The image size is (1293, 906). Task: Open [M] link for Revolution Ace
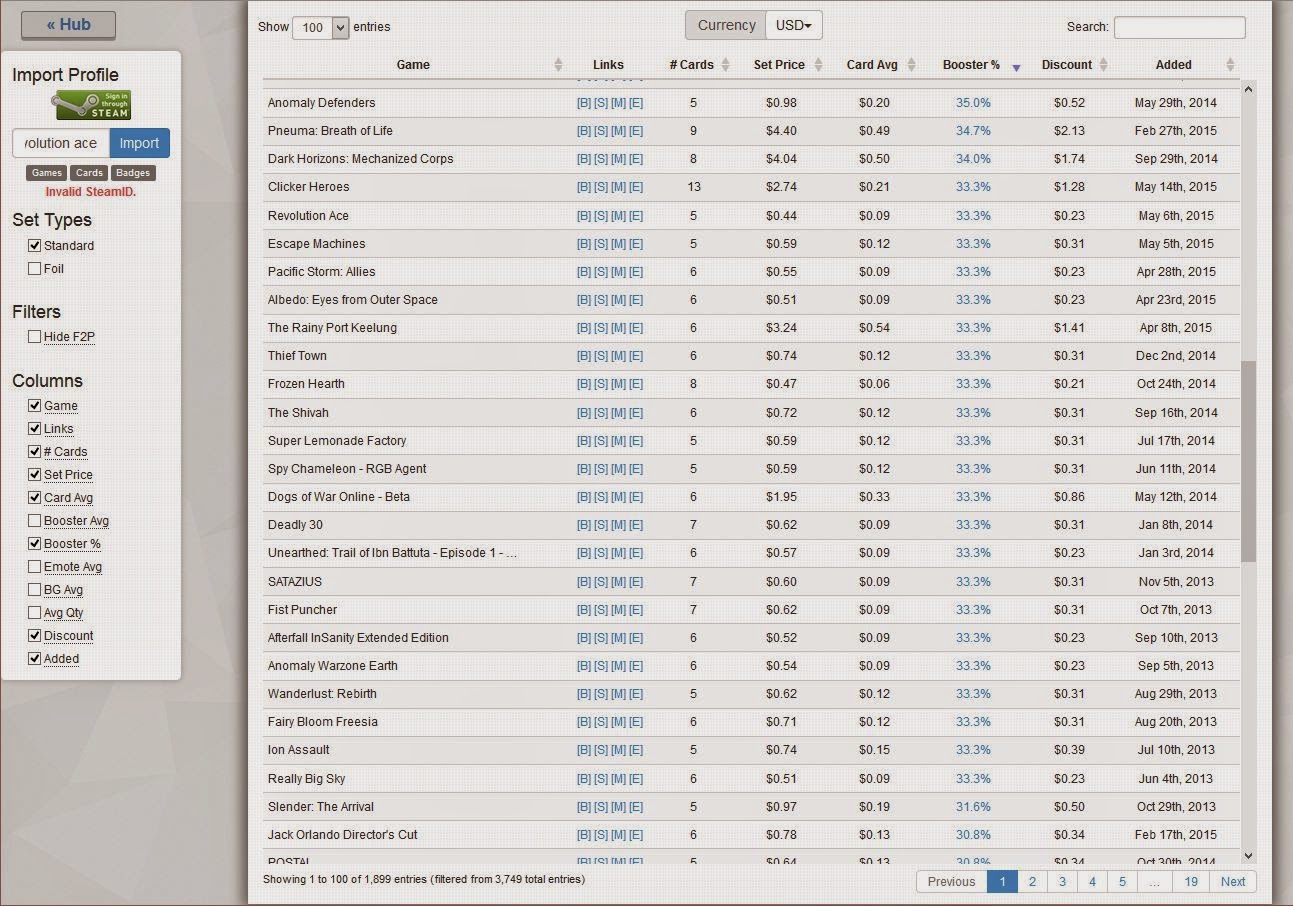click(619, 216)
